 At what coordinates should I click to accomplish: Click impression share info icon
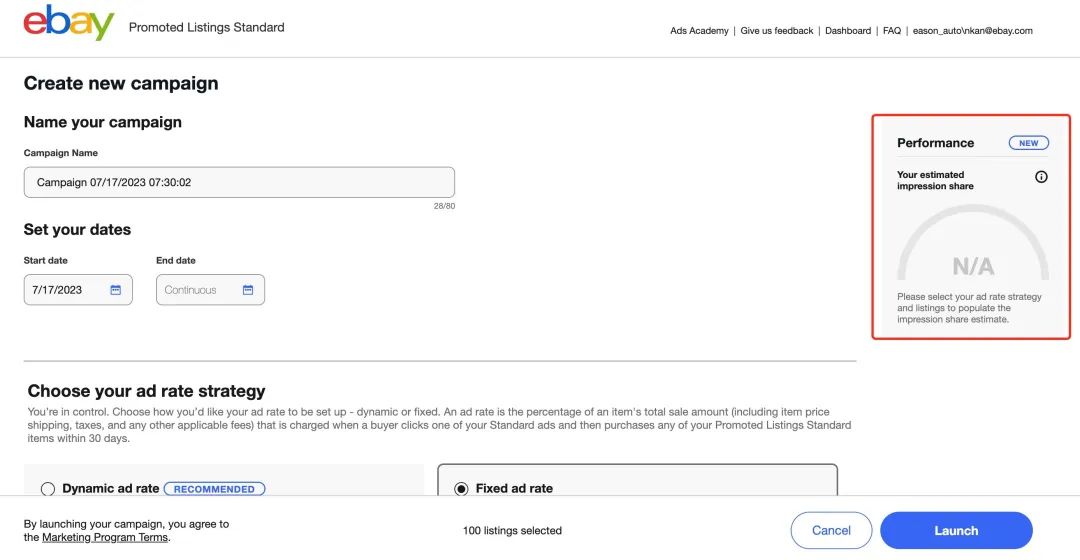tap(1041, 177)
